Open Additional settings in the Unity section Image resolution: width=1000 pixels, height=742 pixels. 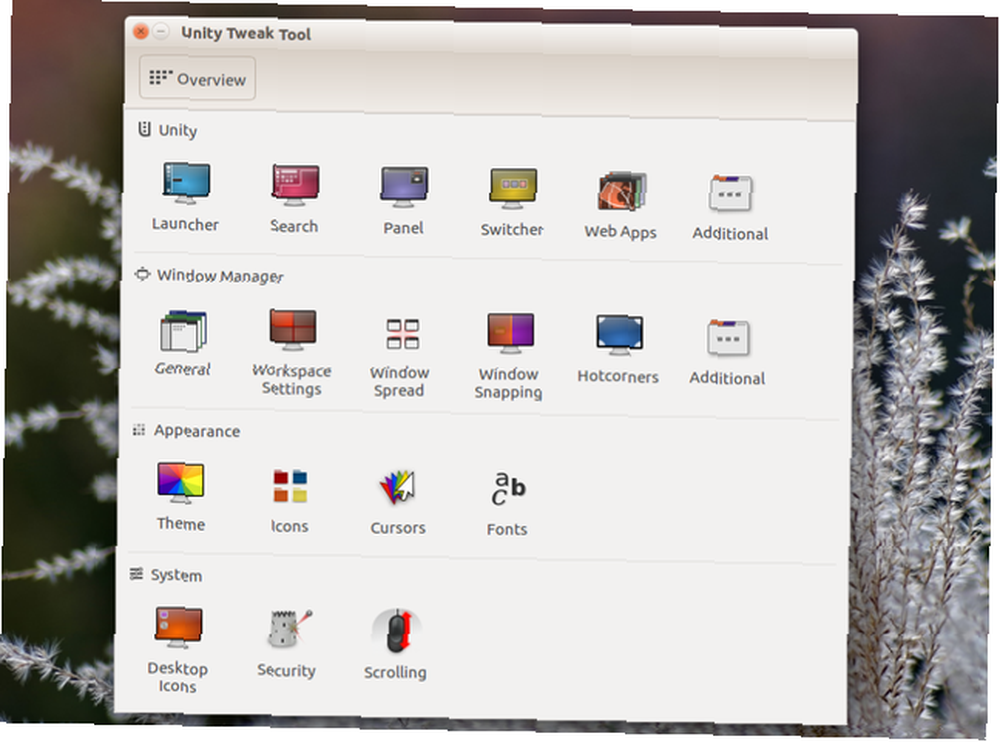point(730,207)
